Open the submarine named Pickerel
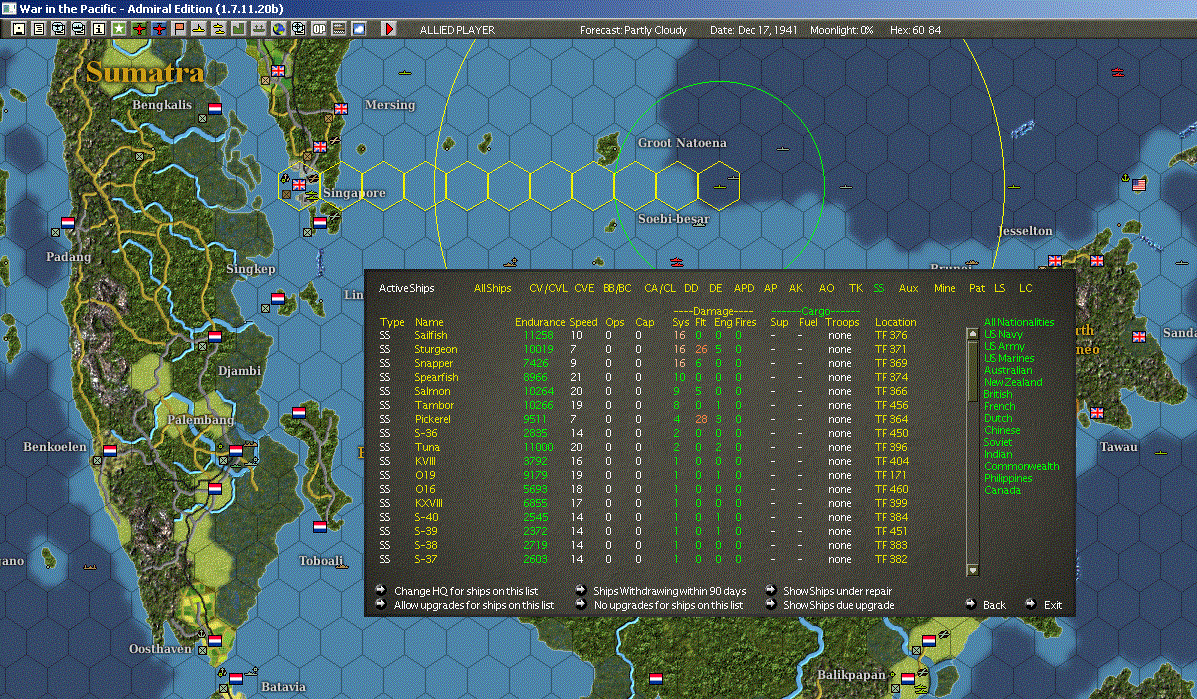This screenshot has width=1197, height=699. (432, 419)
